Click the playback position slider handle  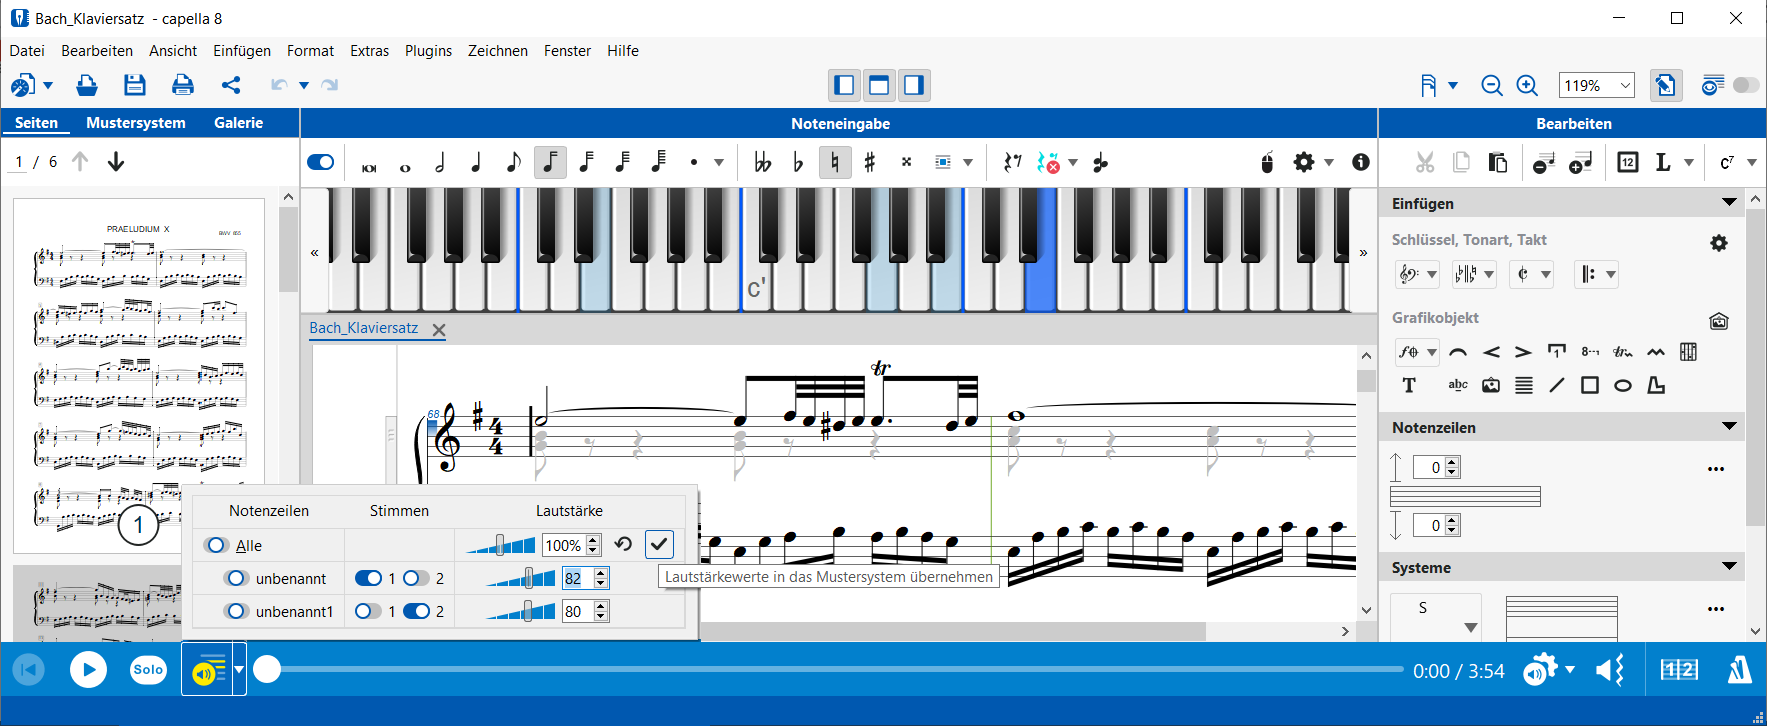266,669
